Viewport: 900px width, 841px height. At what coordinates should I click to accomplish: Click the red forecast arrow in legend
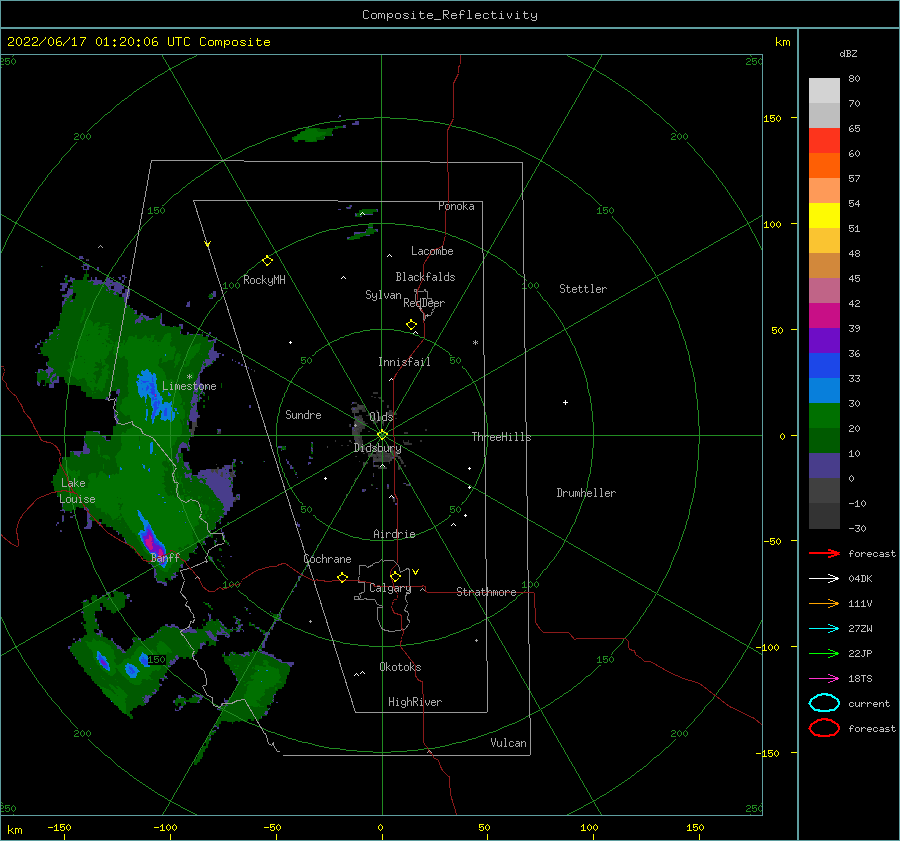coord(824,553)
